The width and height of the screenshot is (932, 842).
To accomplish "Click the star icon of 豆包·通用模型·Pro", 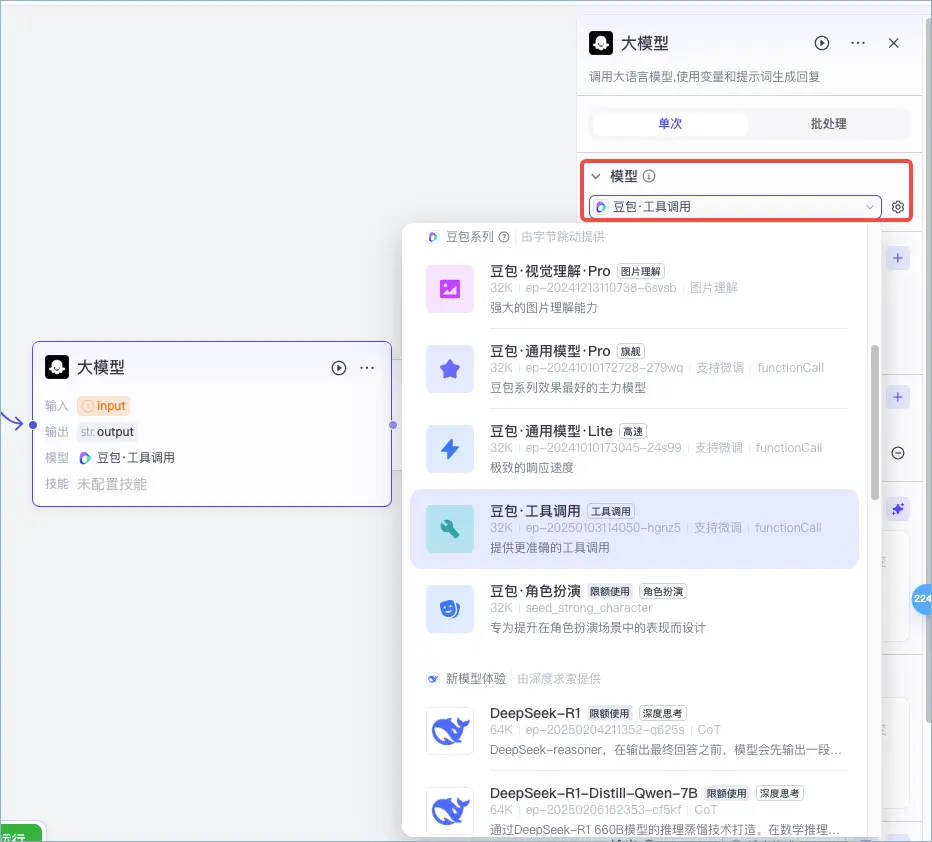I will pyautogui.click(x=450, y=369).
